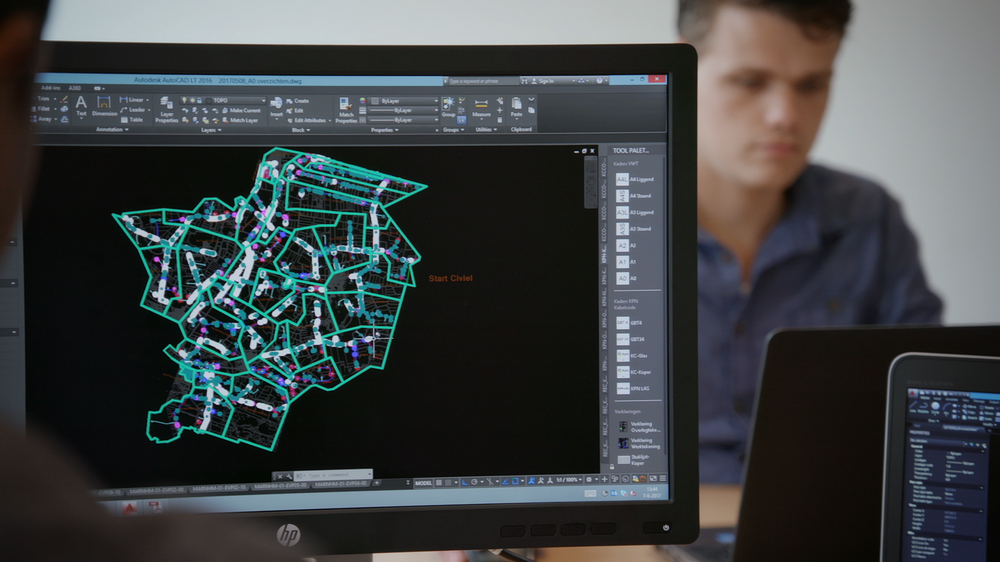Screen dimensions: 1000x562
Task: Insert a Table annotation
Action: click(132, 119)
